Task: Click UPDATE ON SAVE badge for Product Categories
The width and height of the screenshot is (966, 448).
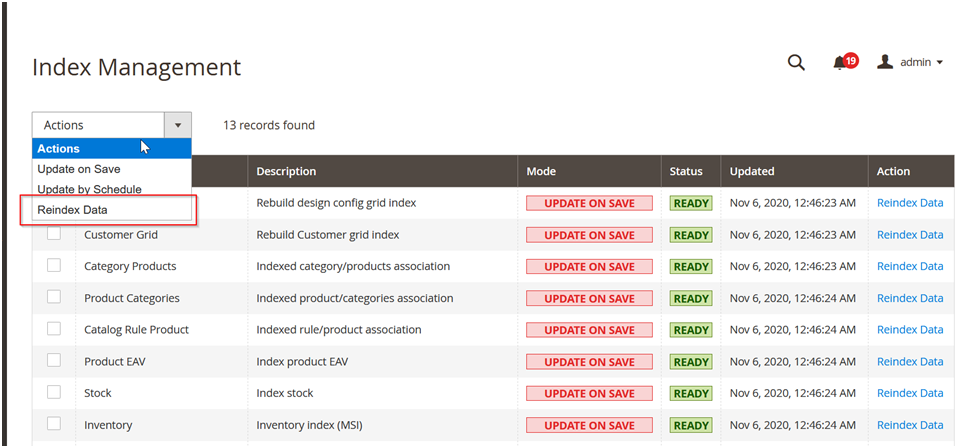Action: (589, 298)
